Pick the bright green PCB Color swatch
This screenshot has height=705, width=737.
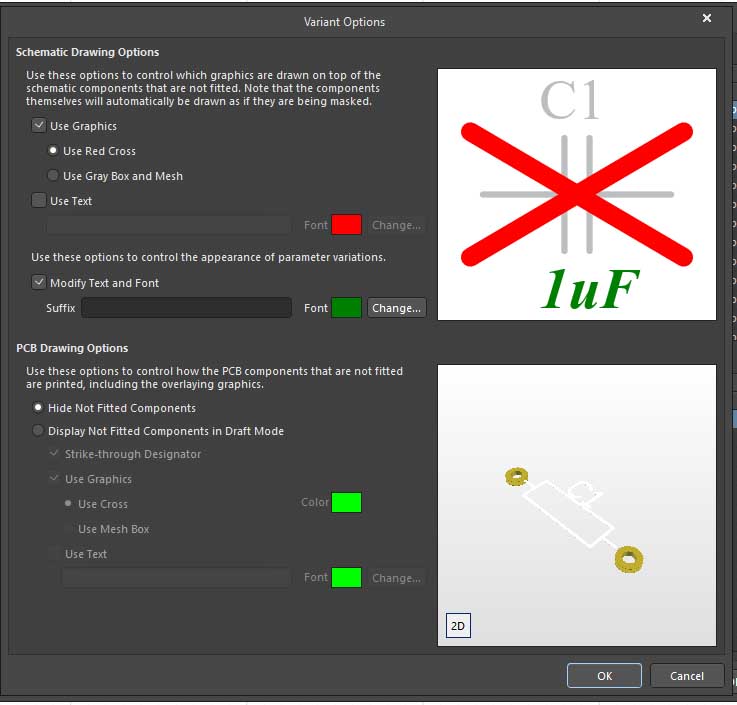coord(346,503)
